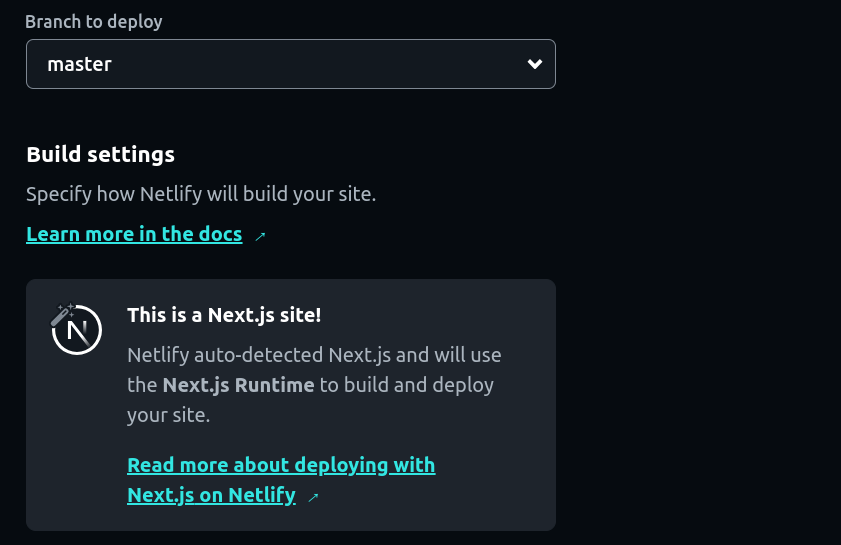Viewport: 841px width, 545px height.
Task: Click the 'Branch to deploy' field label
Action: click(93, 21)
